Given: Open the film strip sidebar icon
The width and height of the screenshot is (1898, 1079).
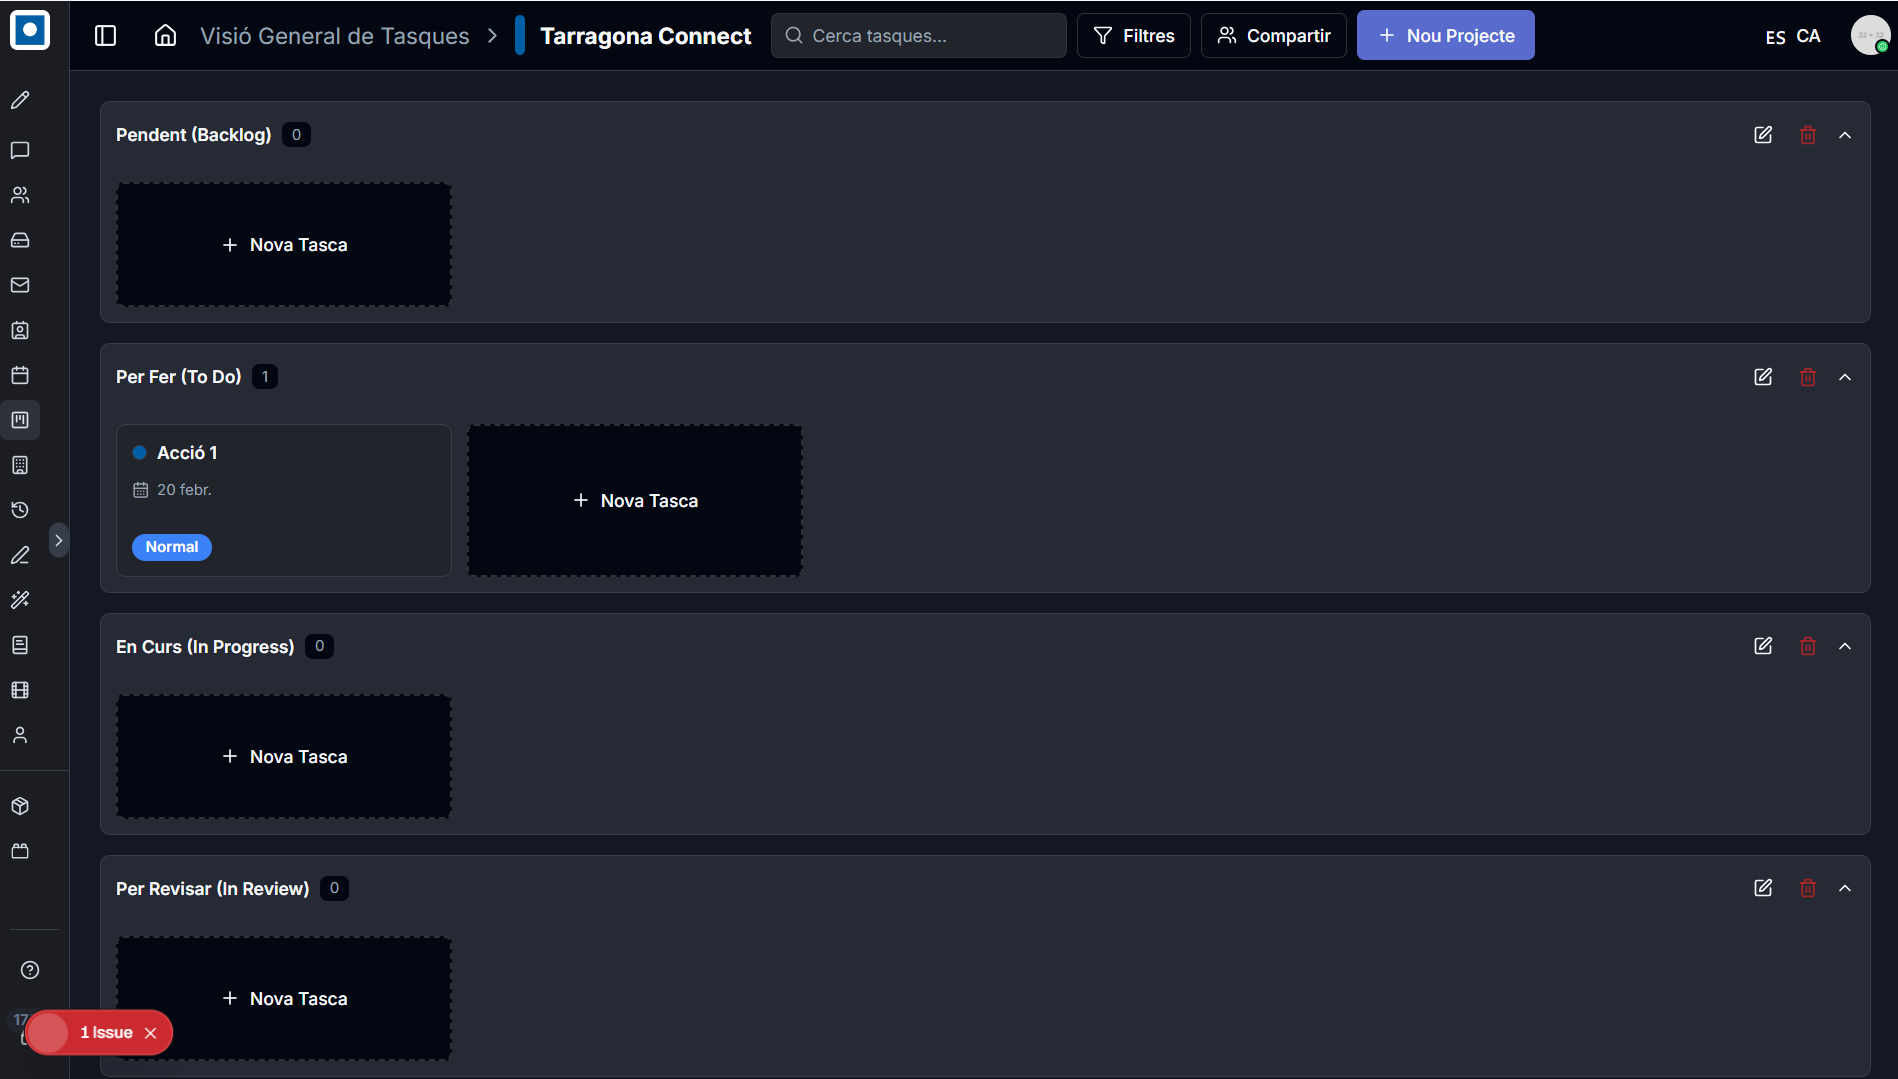Looking at the screenshot, I should tap(20, 690).
